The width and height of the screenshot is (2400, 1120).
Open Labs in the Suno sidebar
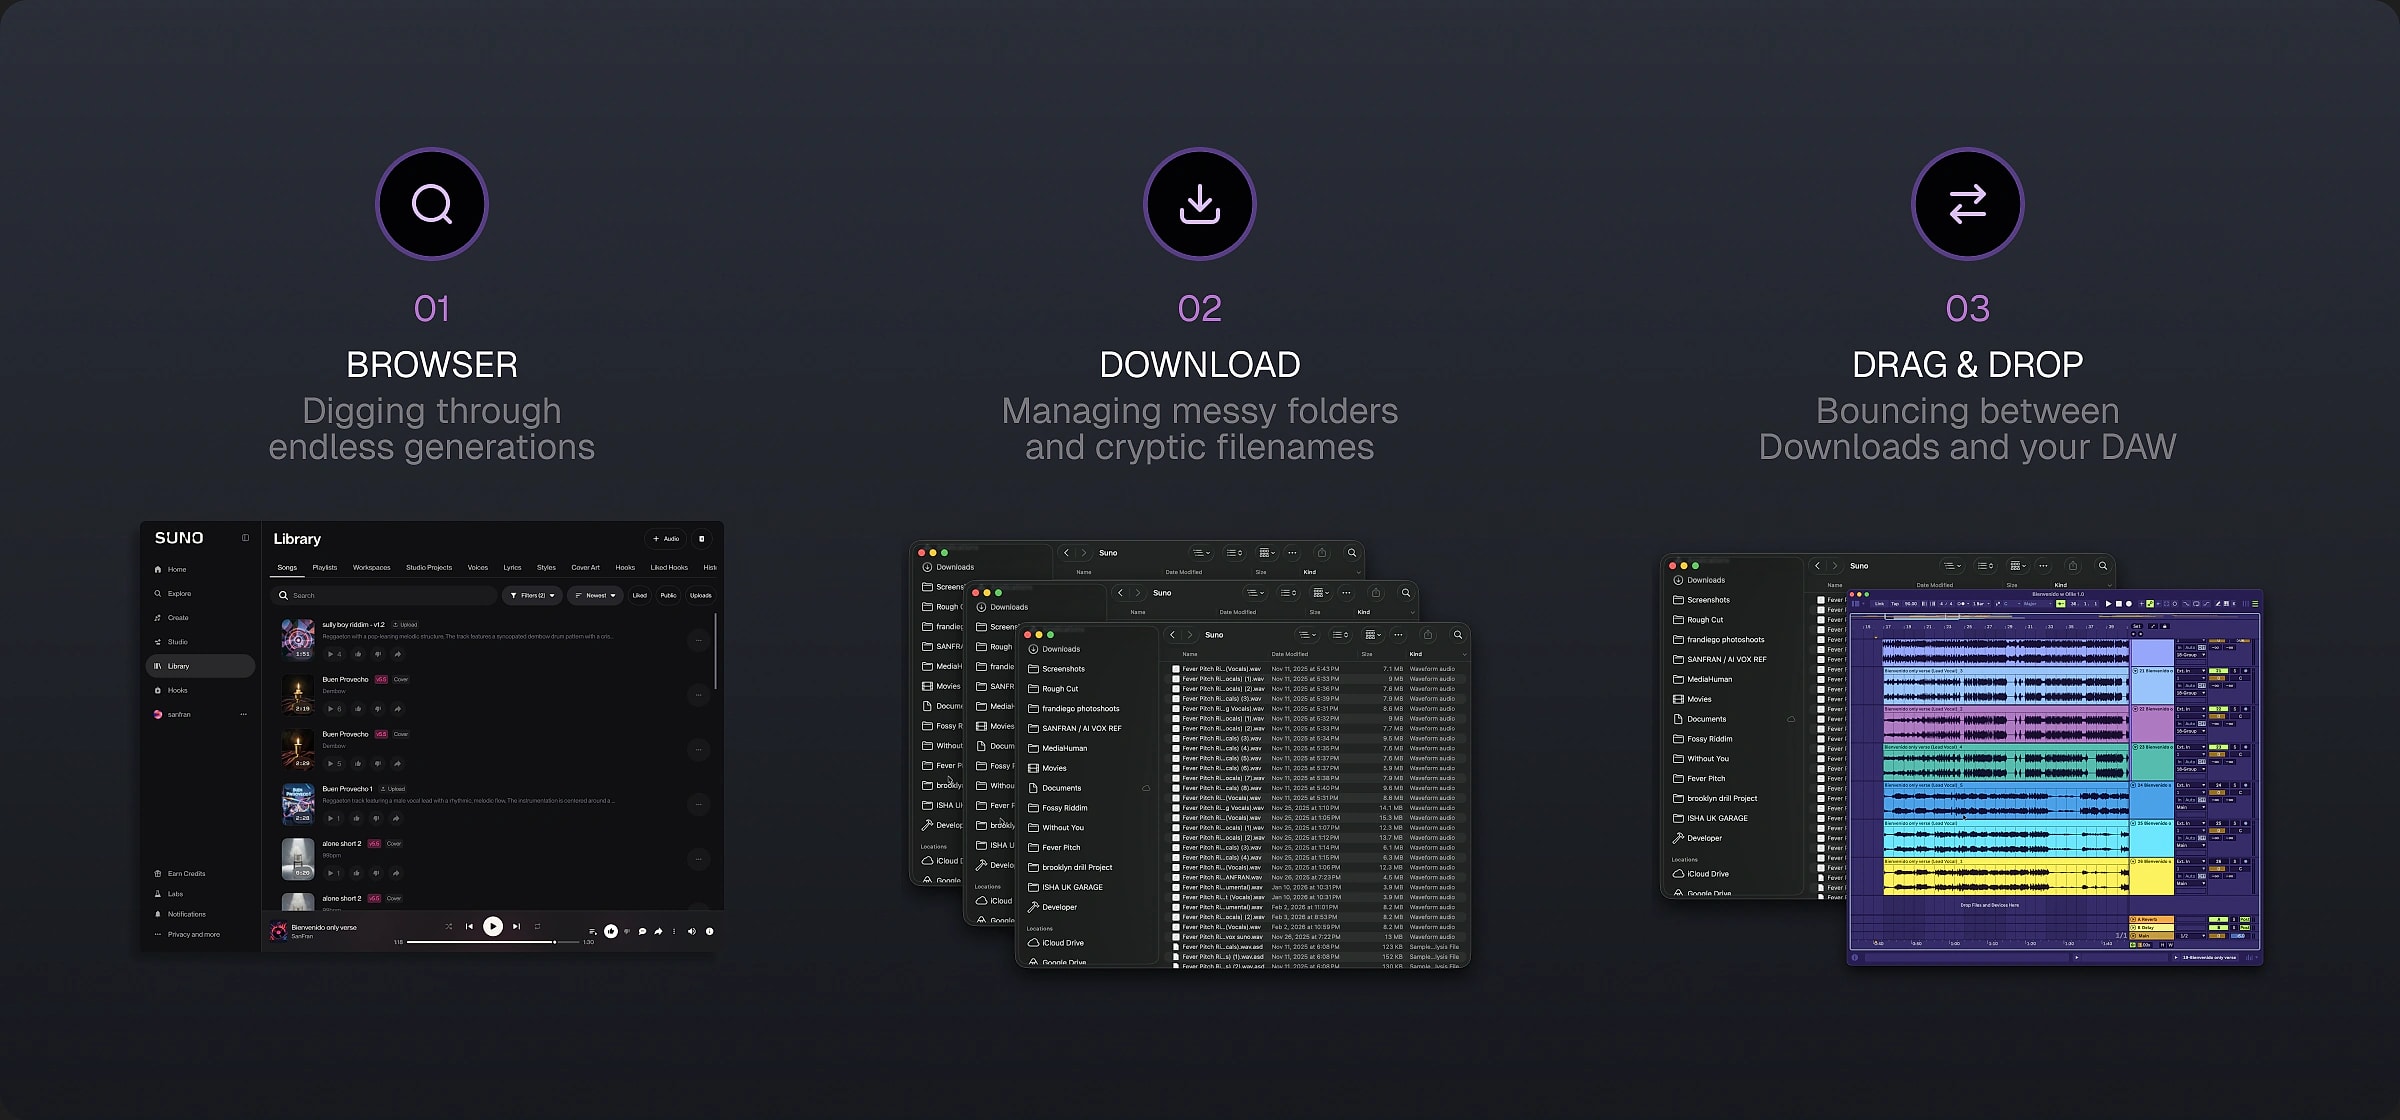click(x=169, y=894)
